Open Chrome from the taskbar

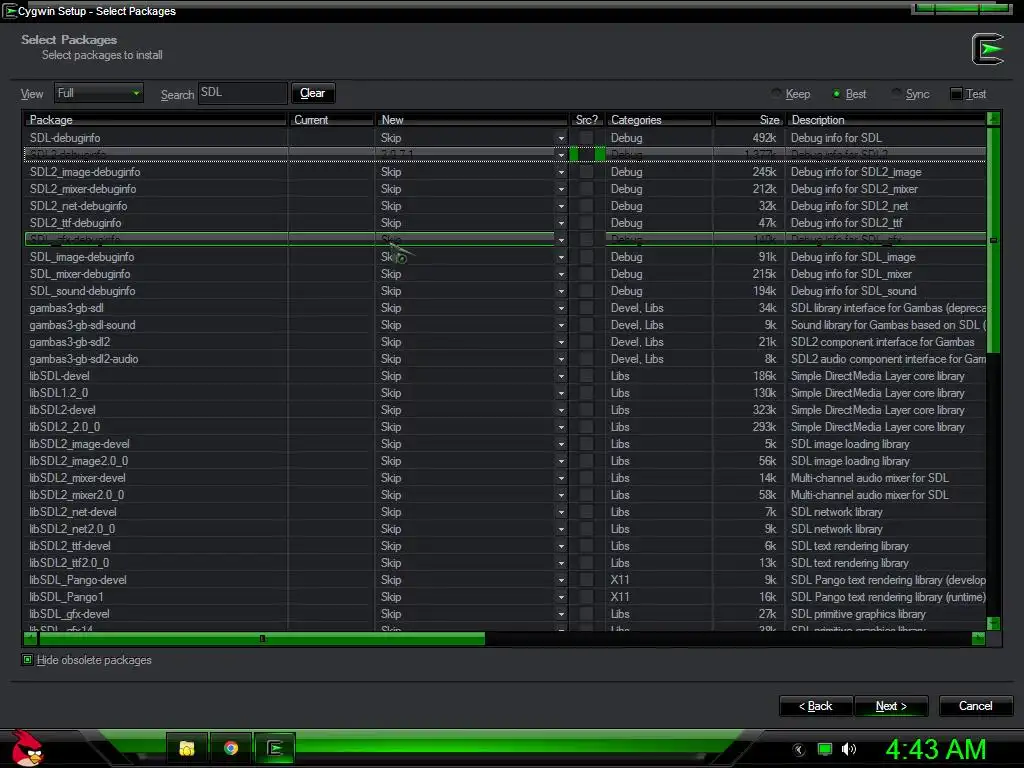[231, 748]
